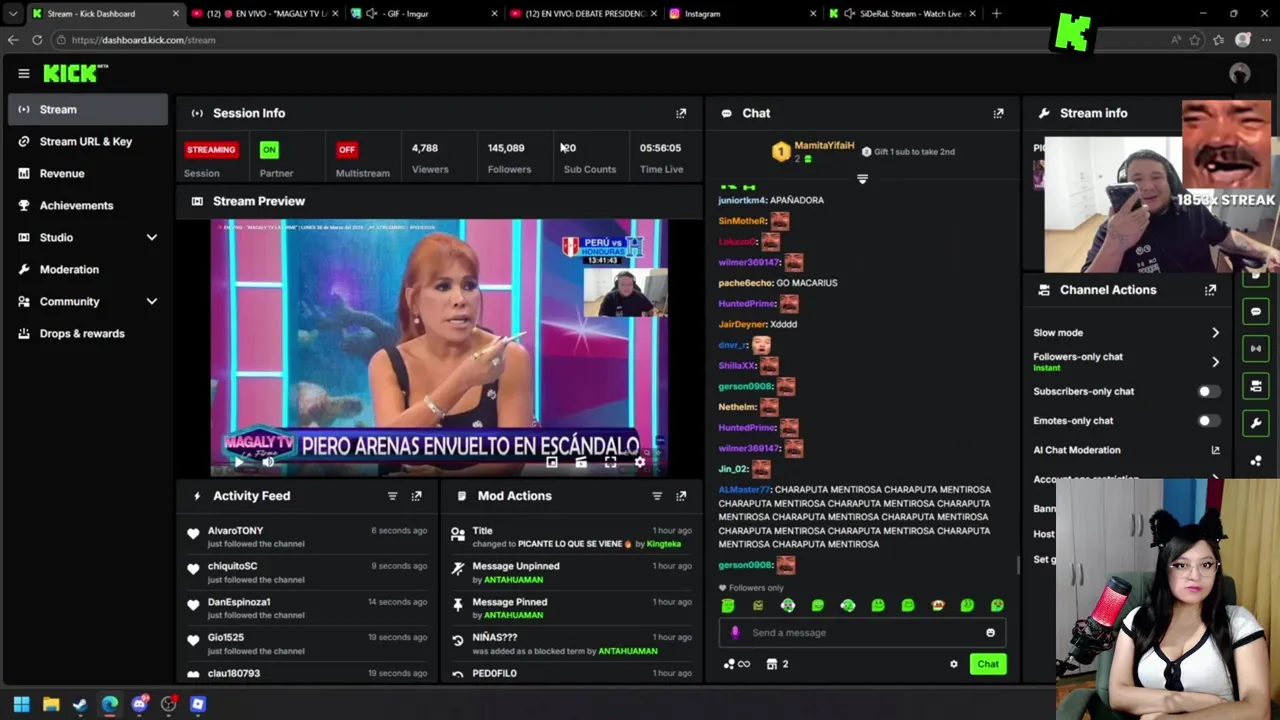The width and height of the screenshot is (1280, 720).
Task: Open Drops & rewards in sidebar
Action: point(88,334)
